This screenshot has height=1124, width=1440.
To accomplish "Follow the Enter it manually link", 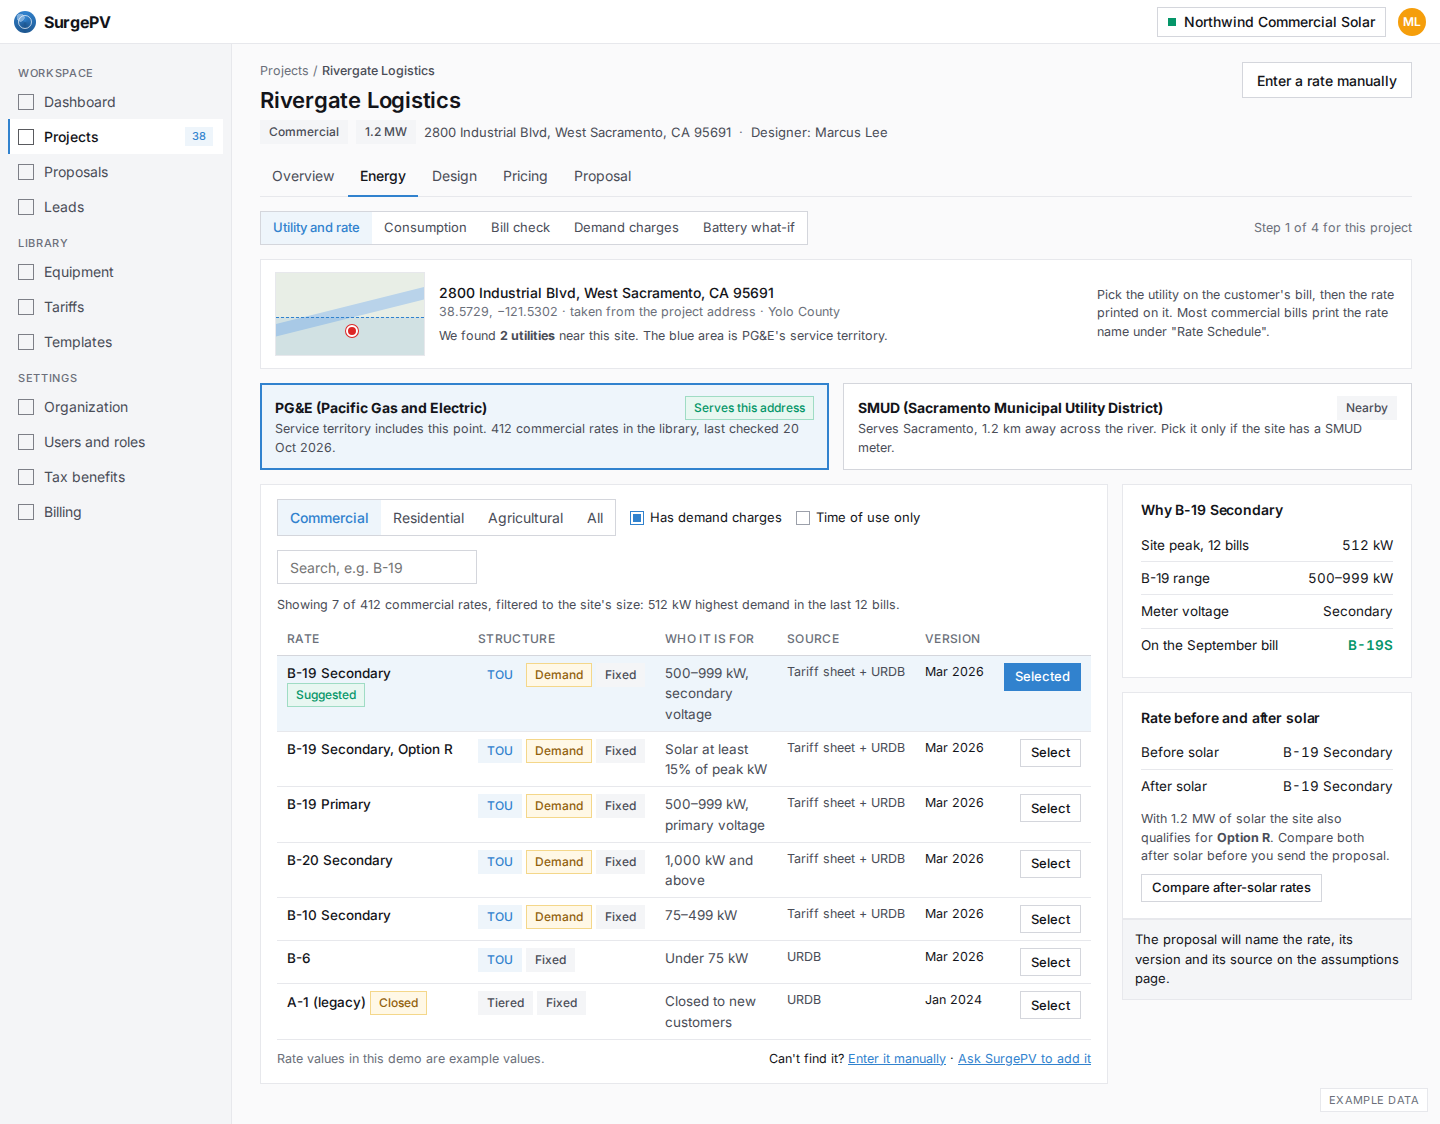I will (897, 1059).
